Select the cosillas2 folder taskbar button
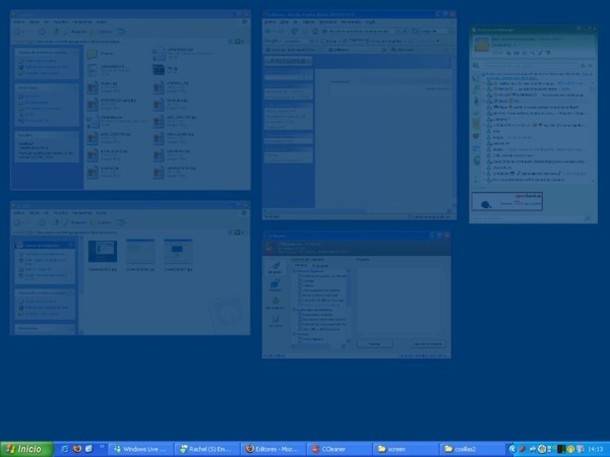This screenshot has height=457, width=610. (x=472, y=449)
